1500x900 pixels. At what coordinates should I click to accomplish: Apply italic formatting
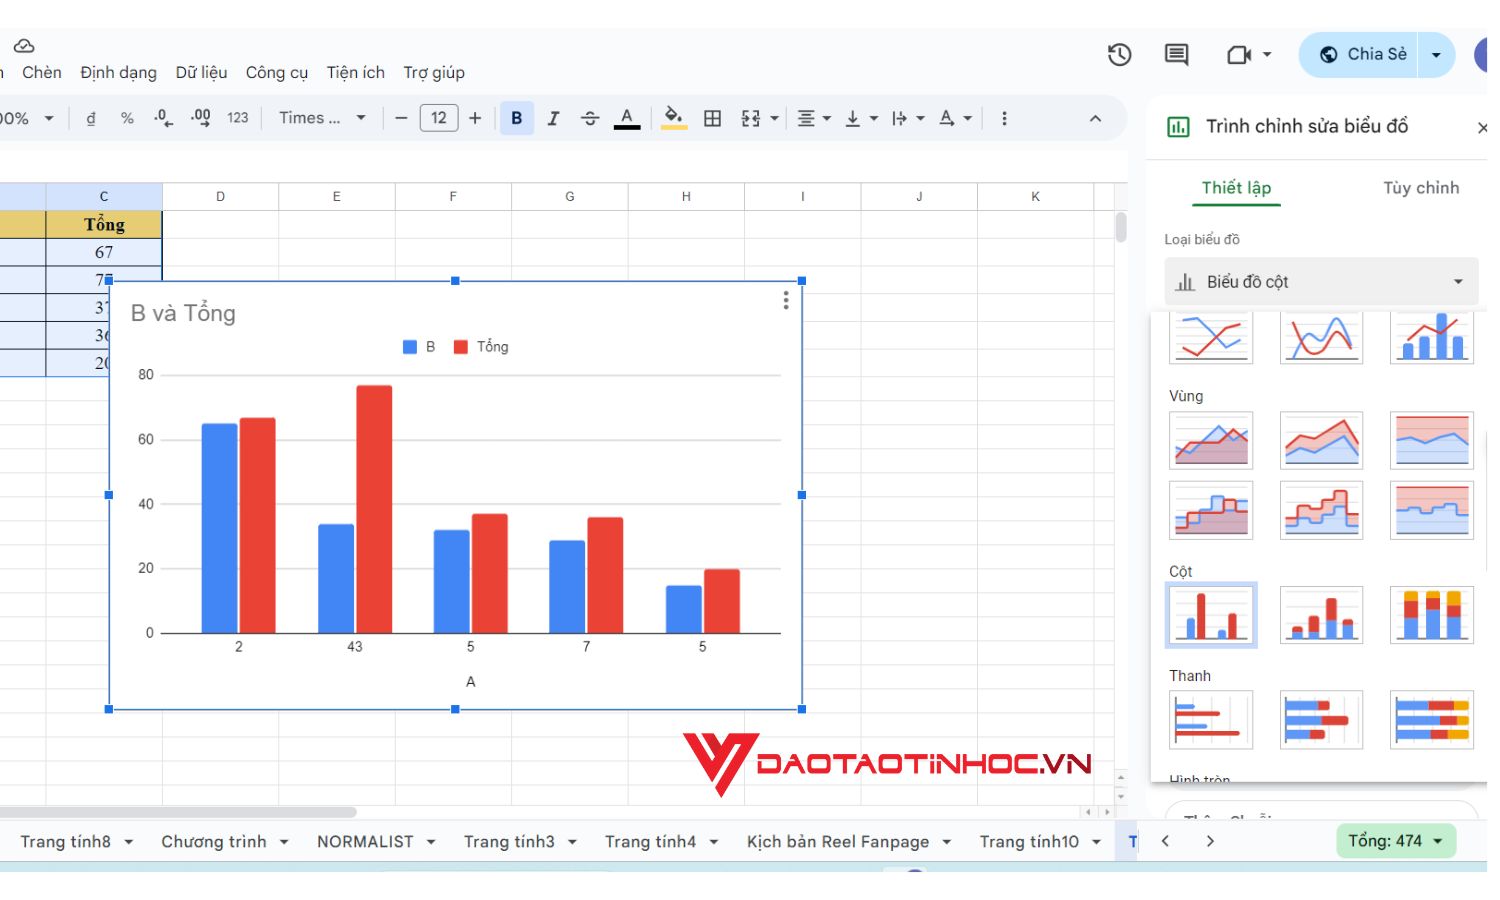(553, 118)
